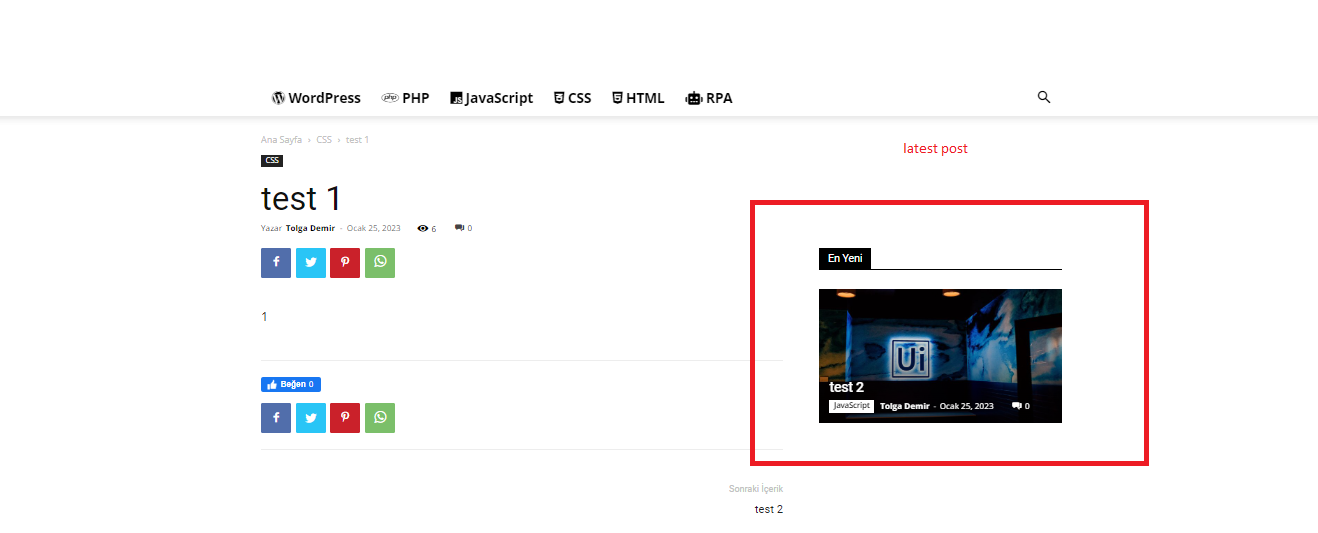The image size is (1318, 533).
Task: Open the CSS breadcrumb link
Action: tap(324, 140)
